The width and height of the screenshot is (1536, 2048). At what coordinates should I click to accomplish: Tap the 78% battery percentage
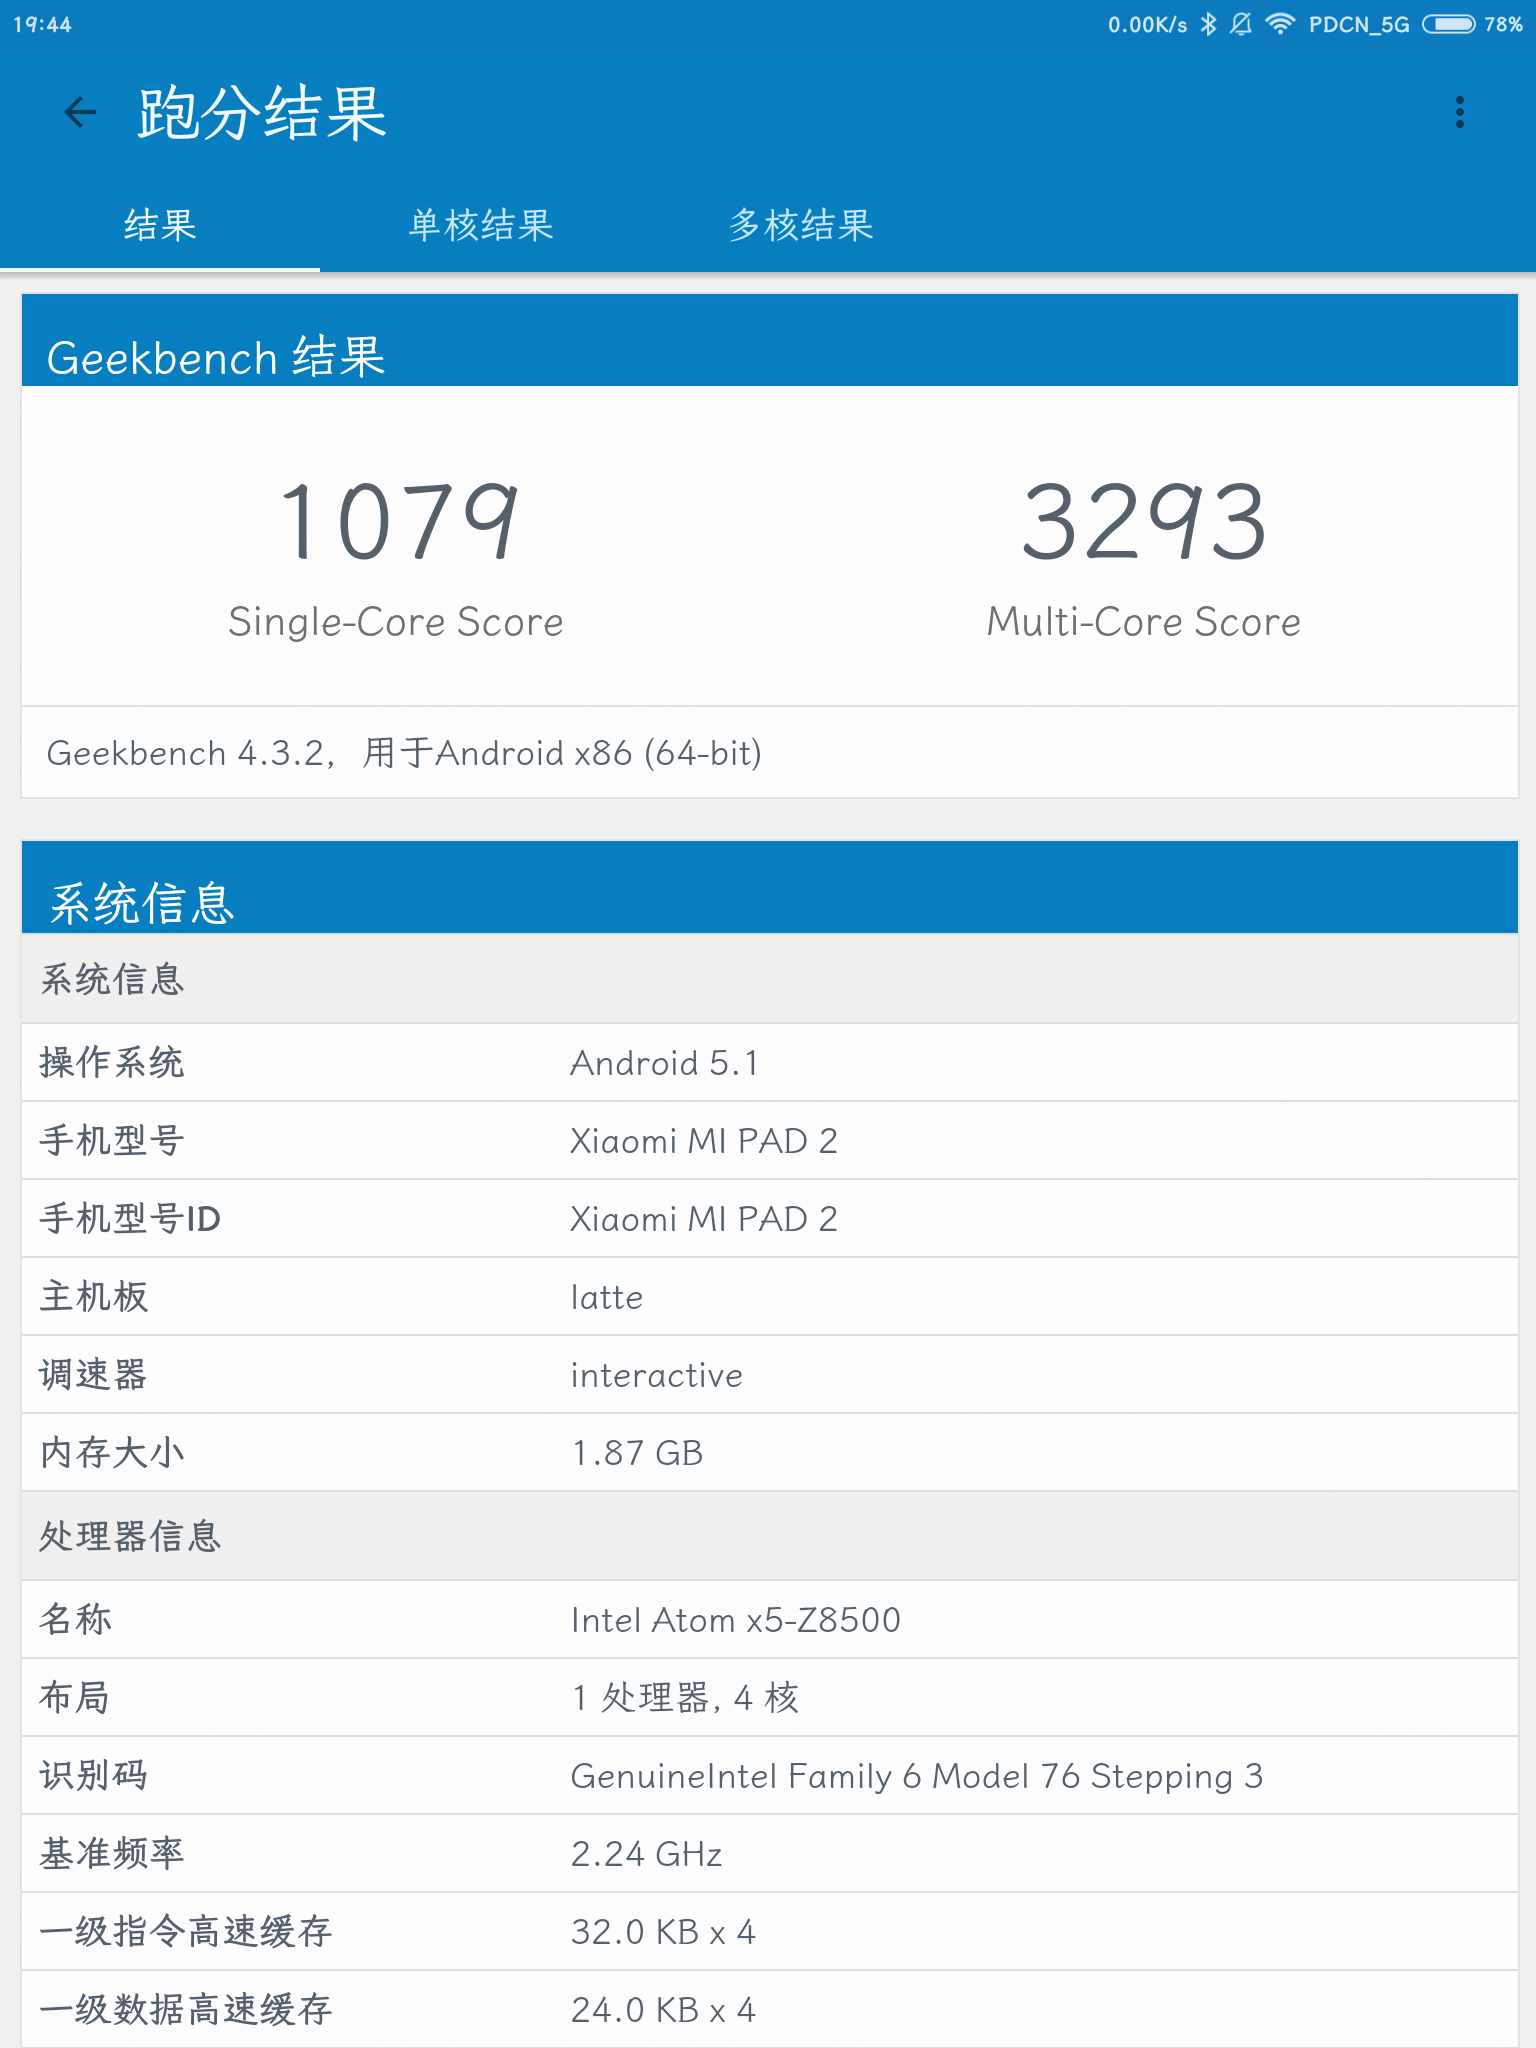(x=1504, y=24)
